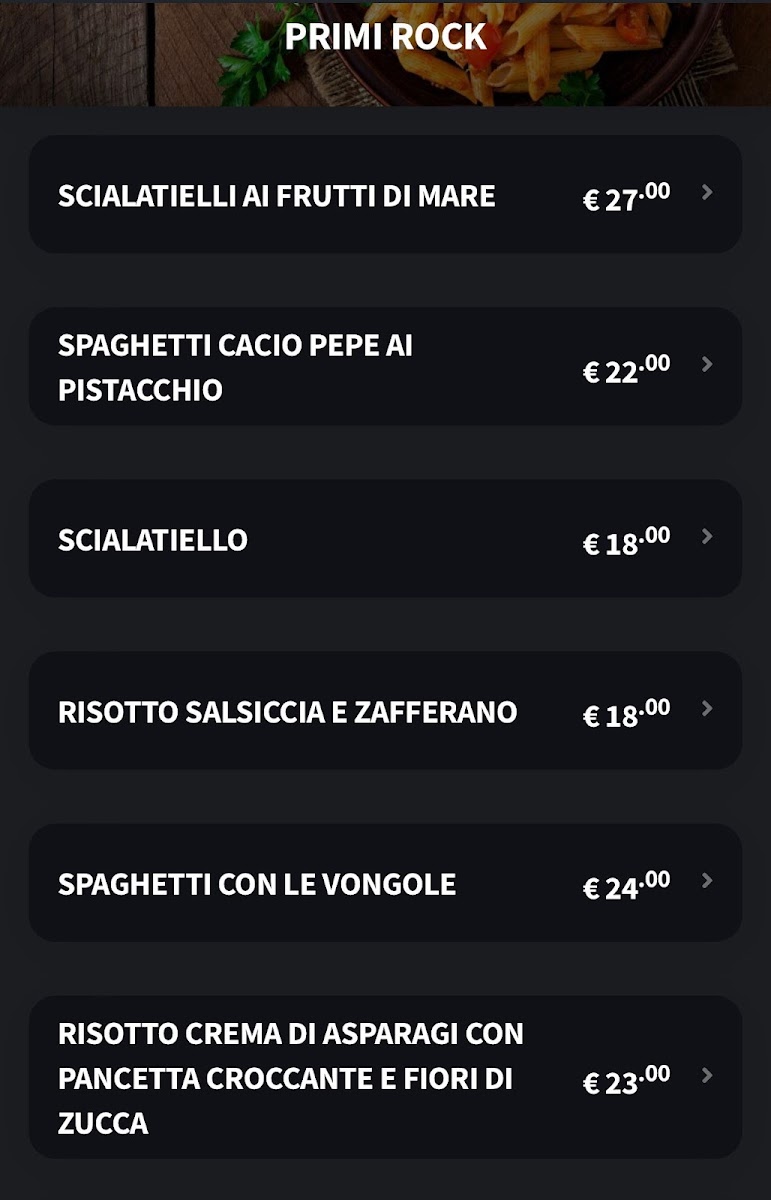The width and height of the screenshot is (771, 1200).
Task: View the Spaghetti con le Vongole dish name
Action: (257, 884)
